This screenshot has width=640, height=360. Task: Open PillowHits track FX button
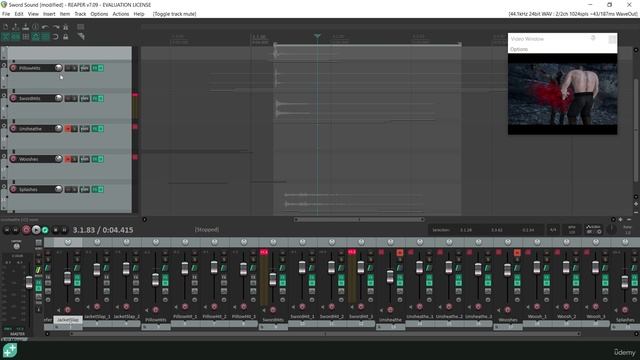coord(95,68)
